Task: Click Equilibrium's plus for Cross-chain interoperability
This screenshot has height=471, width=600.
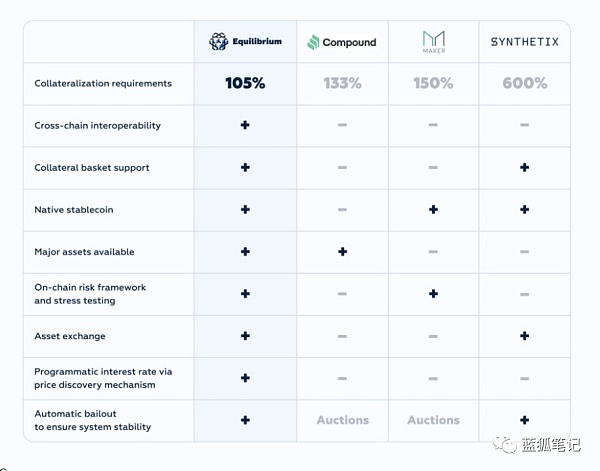Action: click(x=245, y=126)
